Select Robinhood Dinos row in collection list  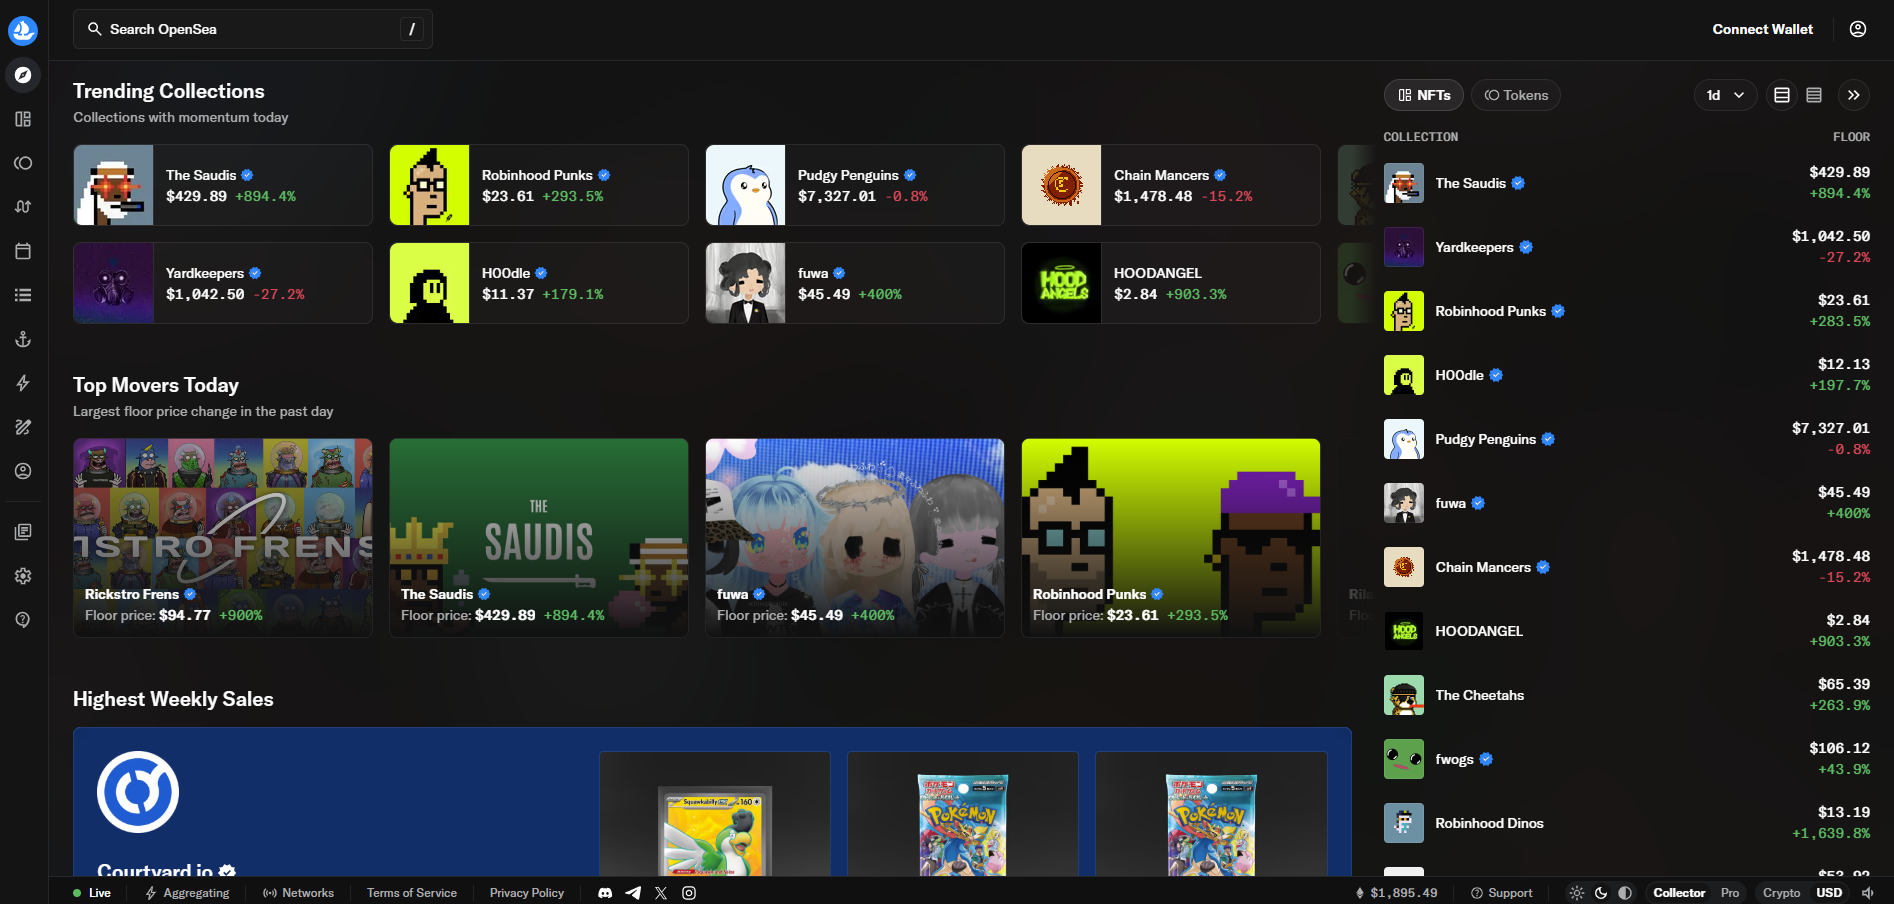pyautogui.click(x=1627, y=823)
